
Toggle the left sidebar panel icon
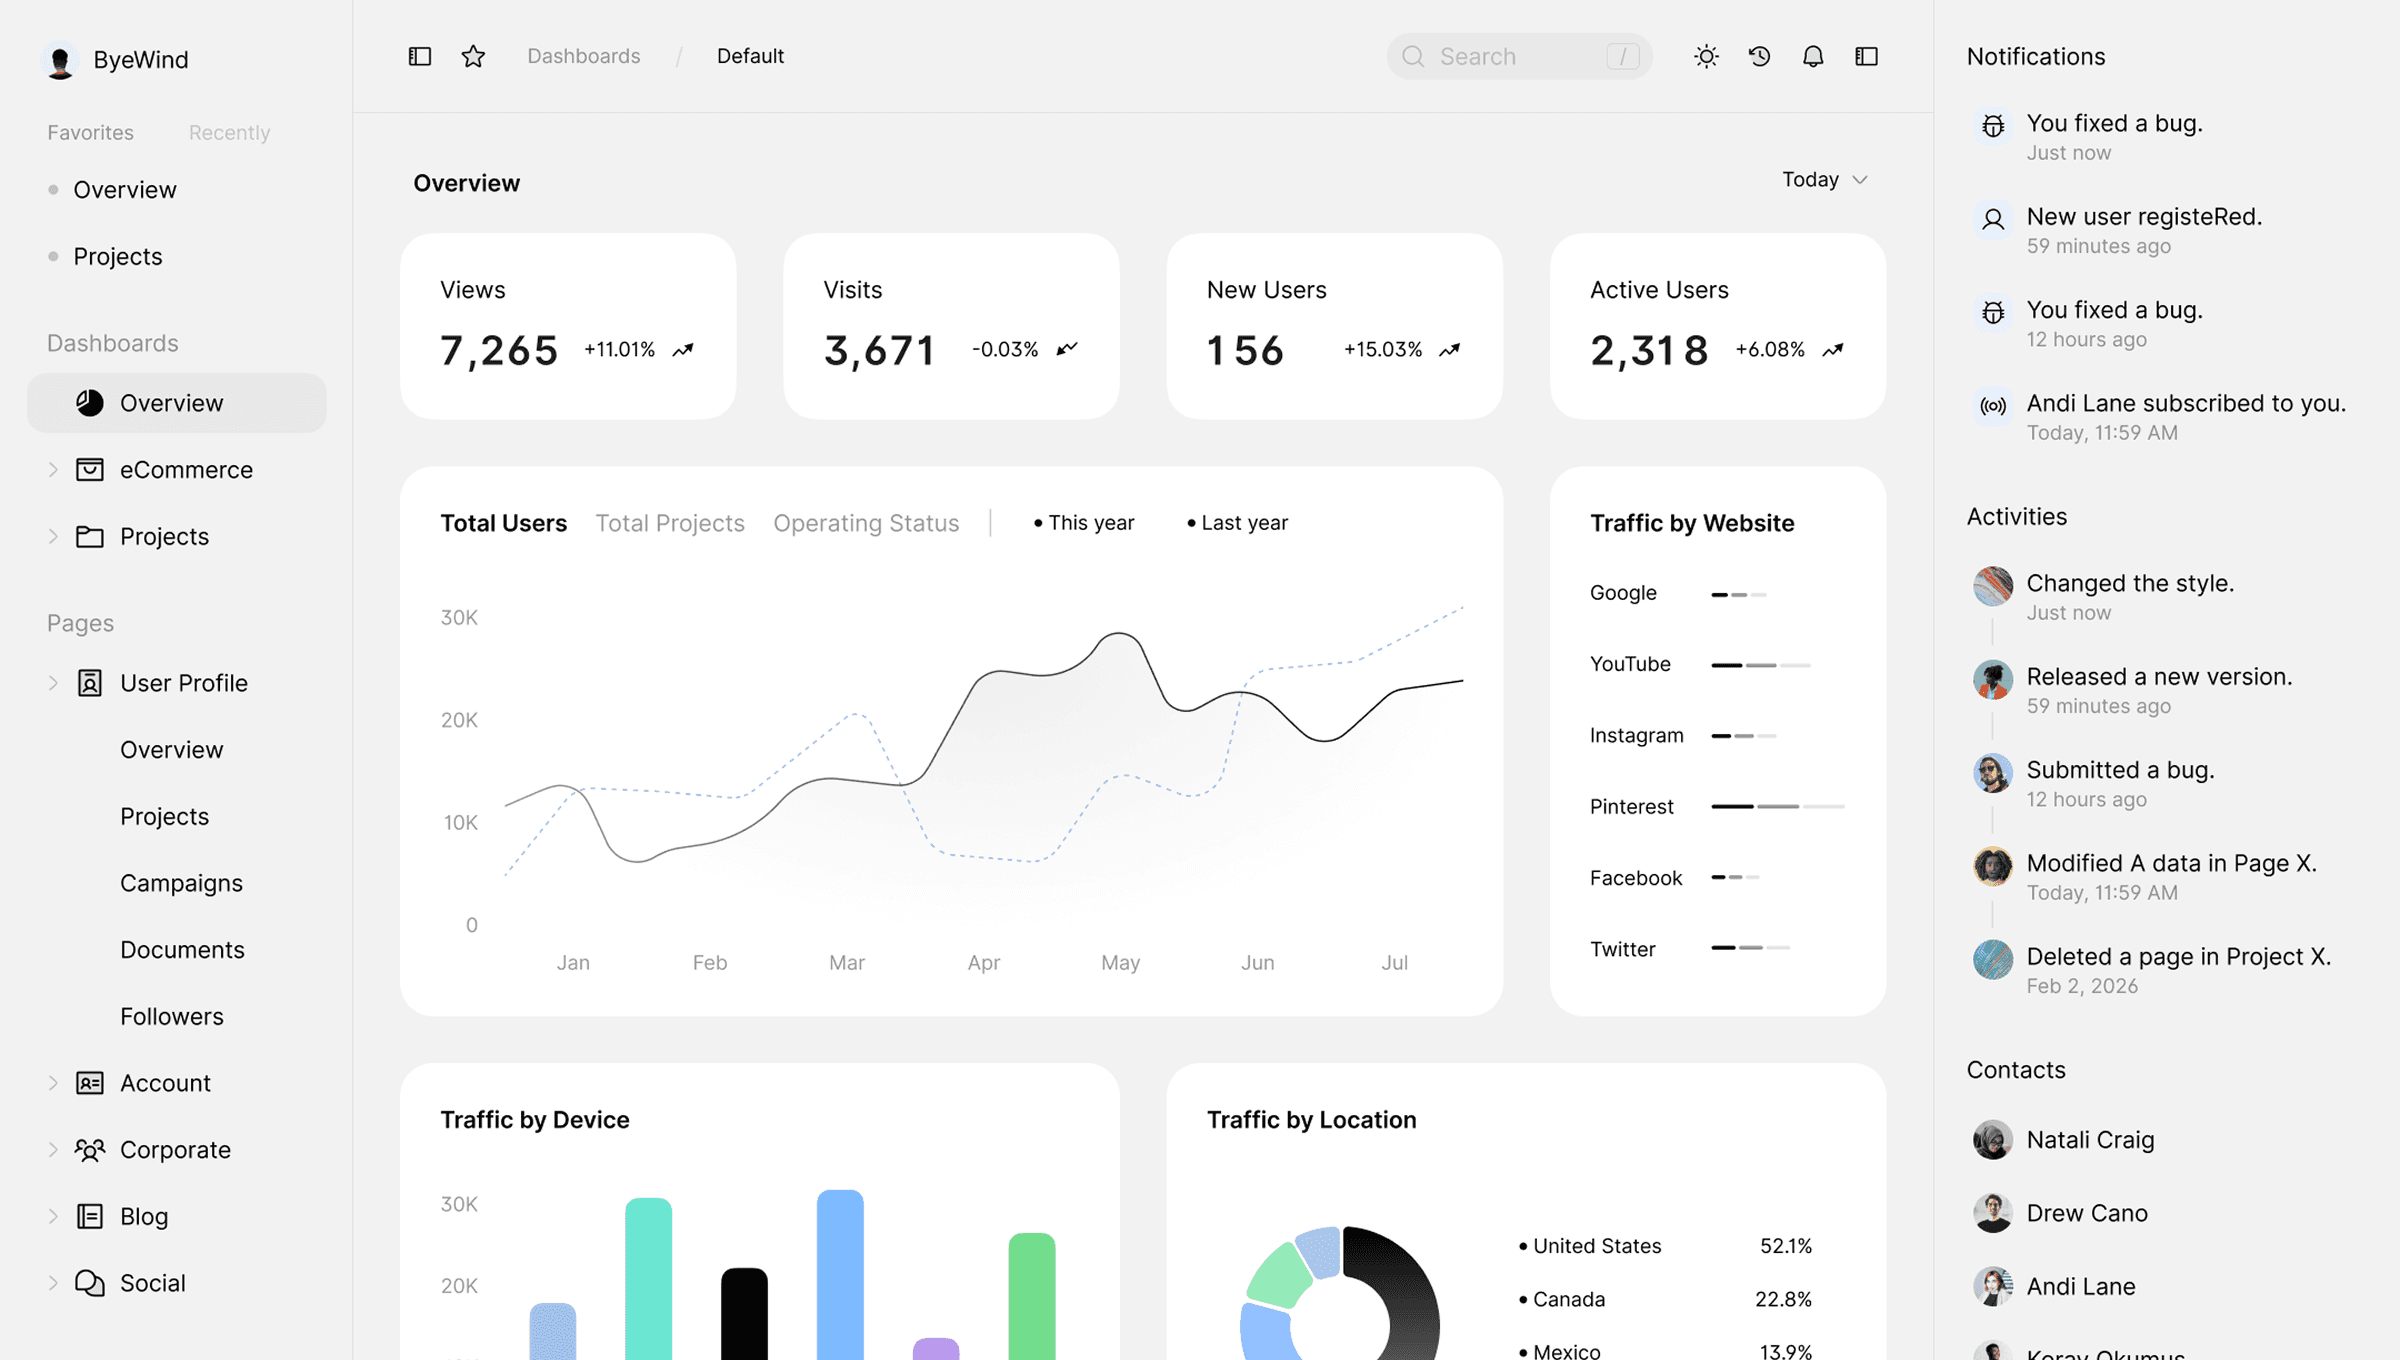(420, 56)
